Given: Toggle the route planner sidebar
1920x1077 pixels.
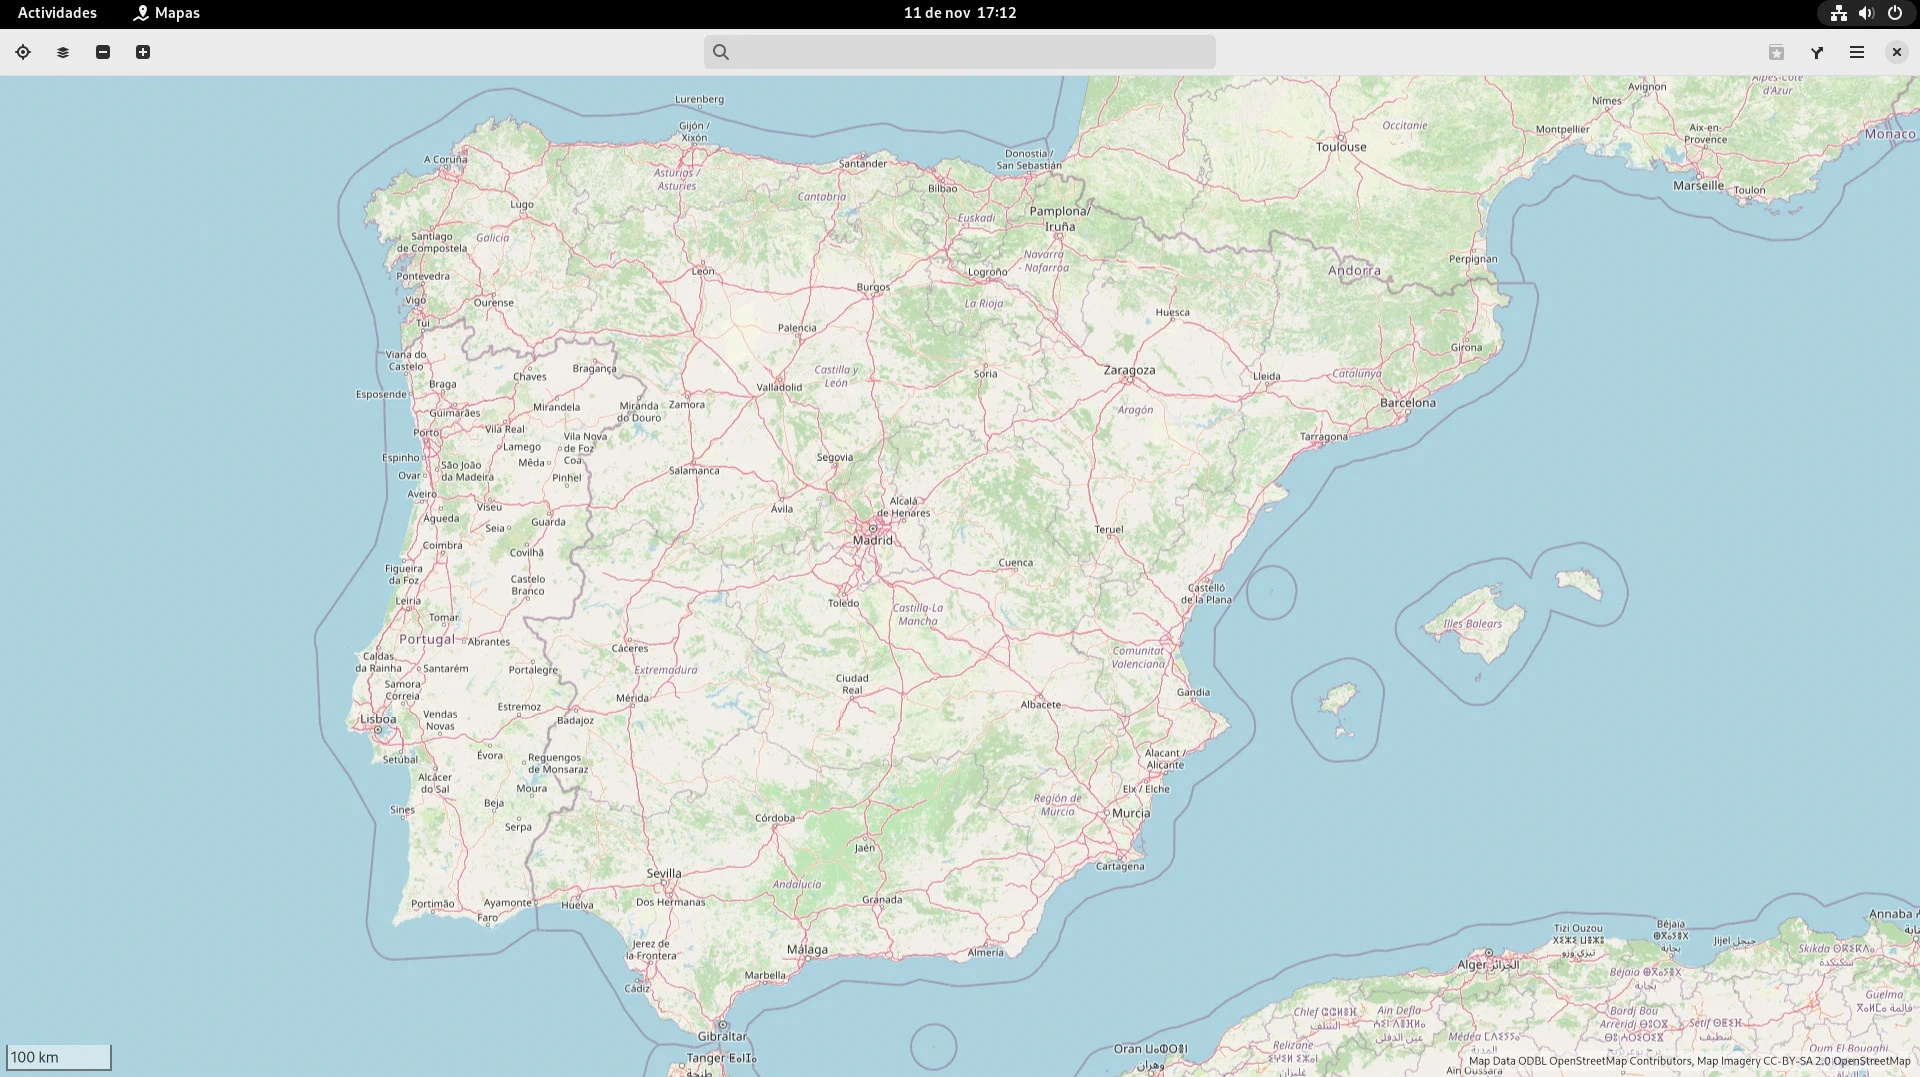Looking at the screenshot, I should pos(1817,52).
